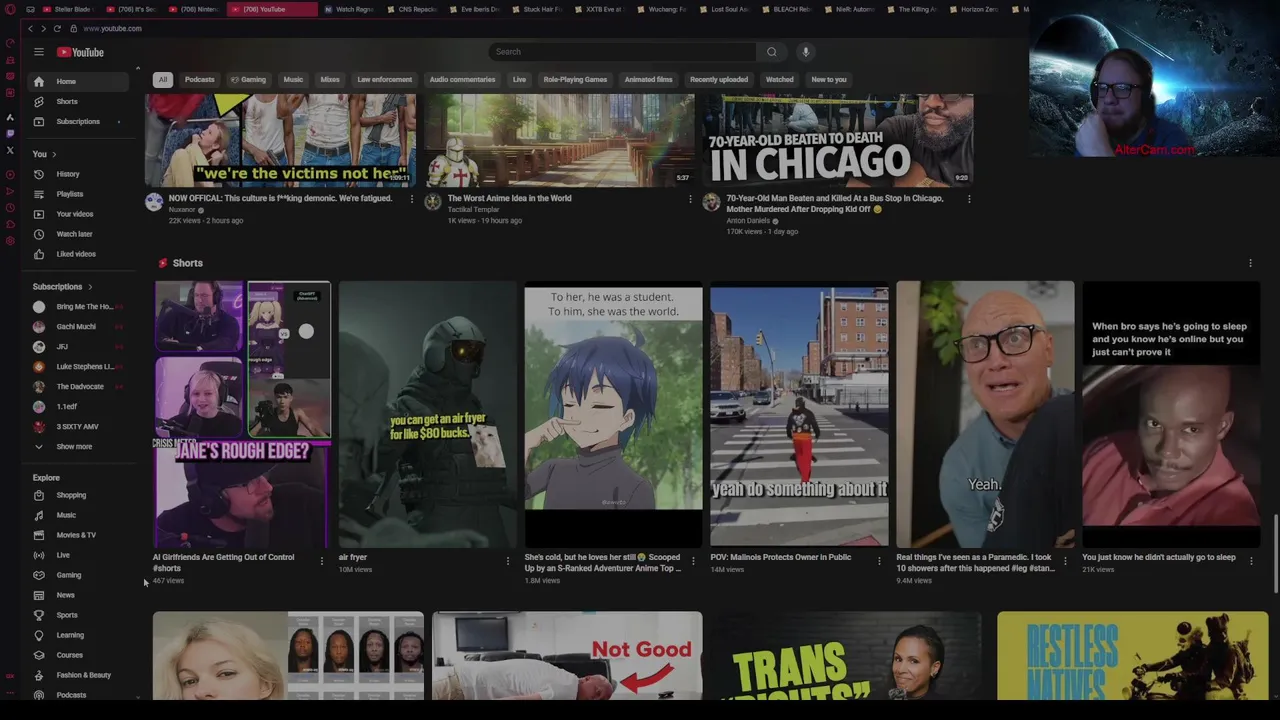The width and height of the screenshot is (1280, 720).
Task: Expand Subscriptions section chevron
Action: click(x=90, y=287)
